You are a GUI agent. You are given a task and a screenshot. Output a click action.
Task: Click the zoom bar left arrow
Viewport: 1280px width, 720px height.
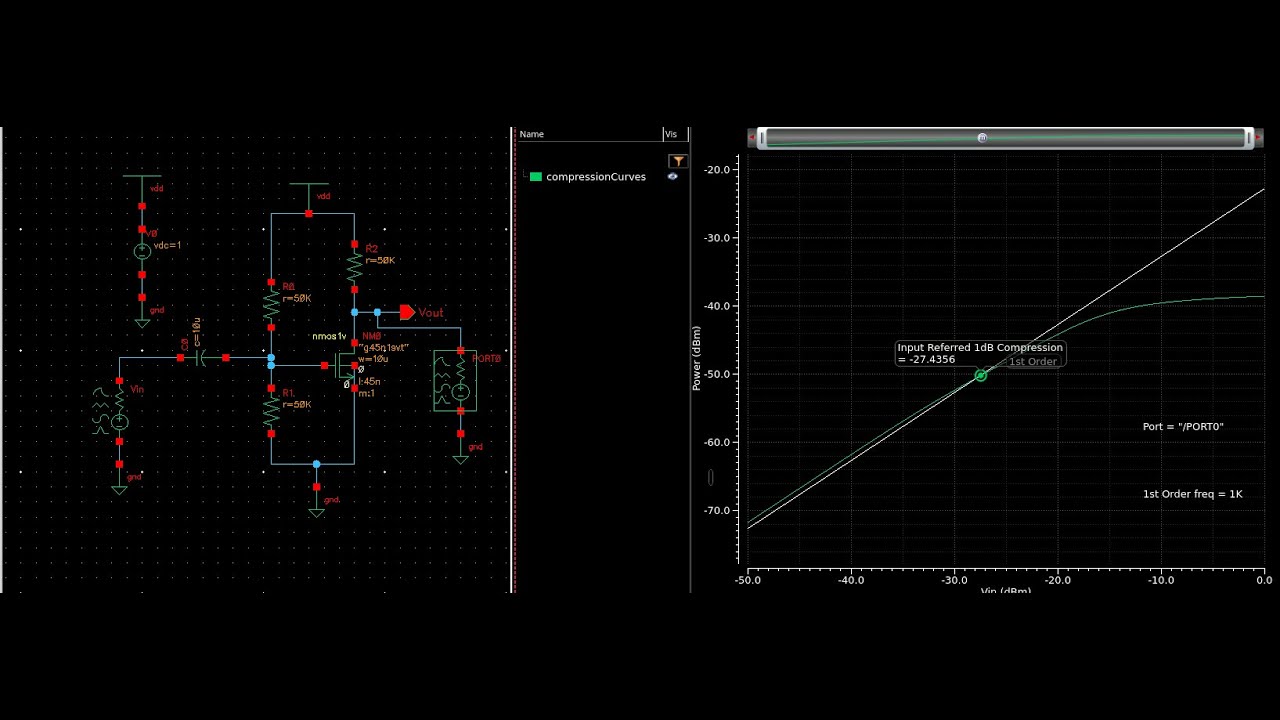click(752, 138)
